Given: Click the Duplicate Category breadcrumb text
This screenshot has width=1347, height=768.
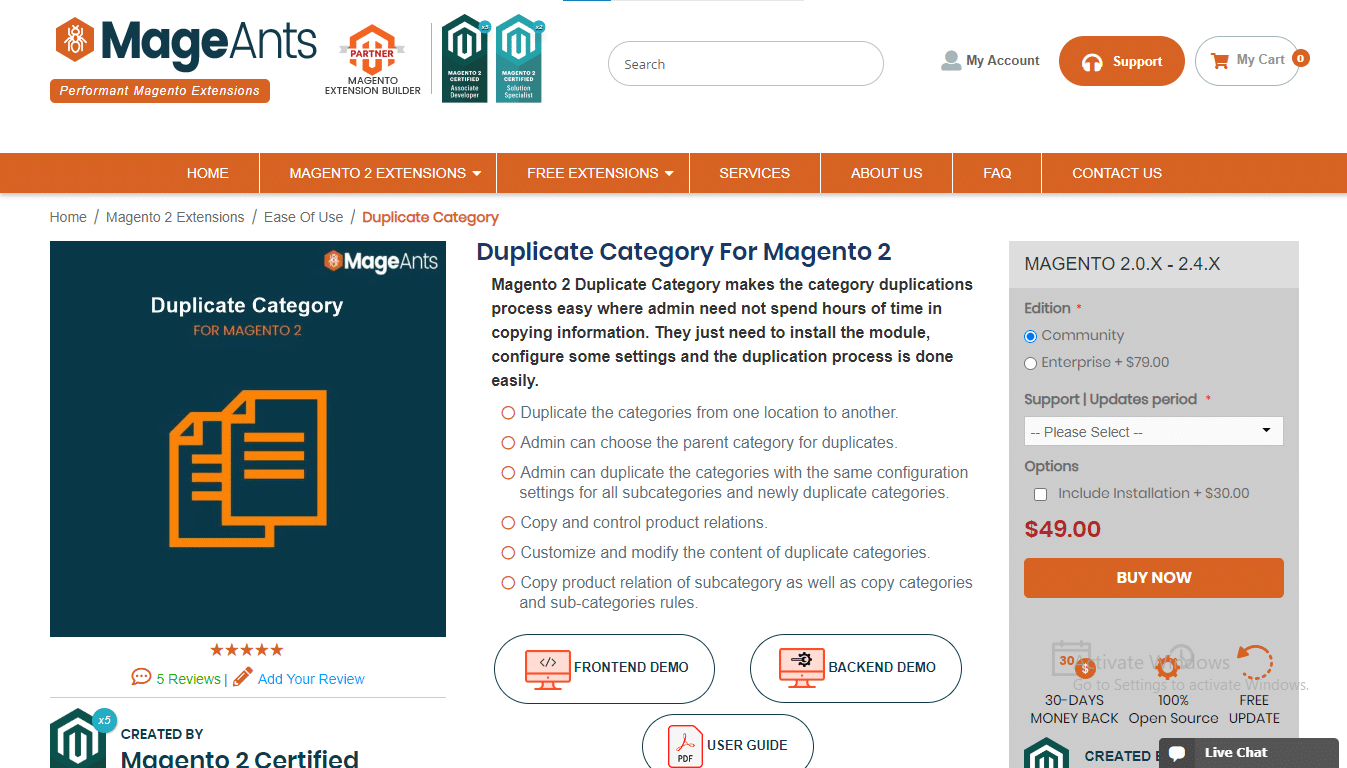Looking at the screenshot, I should click(x=430, y=217).
